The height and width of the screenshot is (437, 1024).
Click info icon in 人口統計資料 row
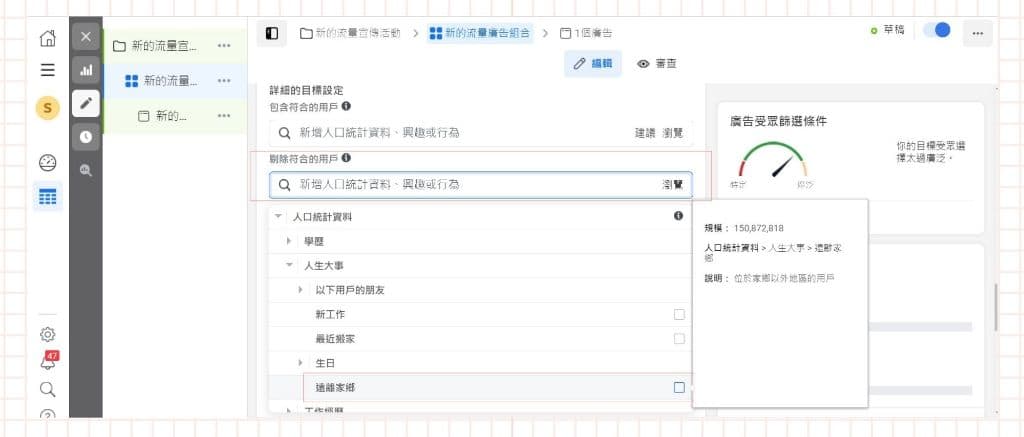point(679,216)
